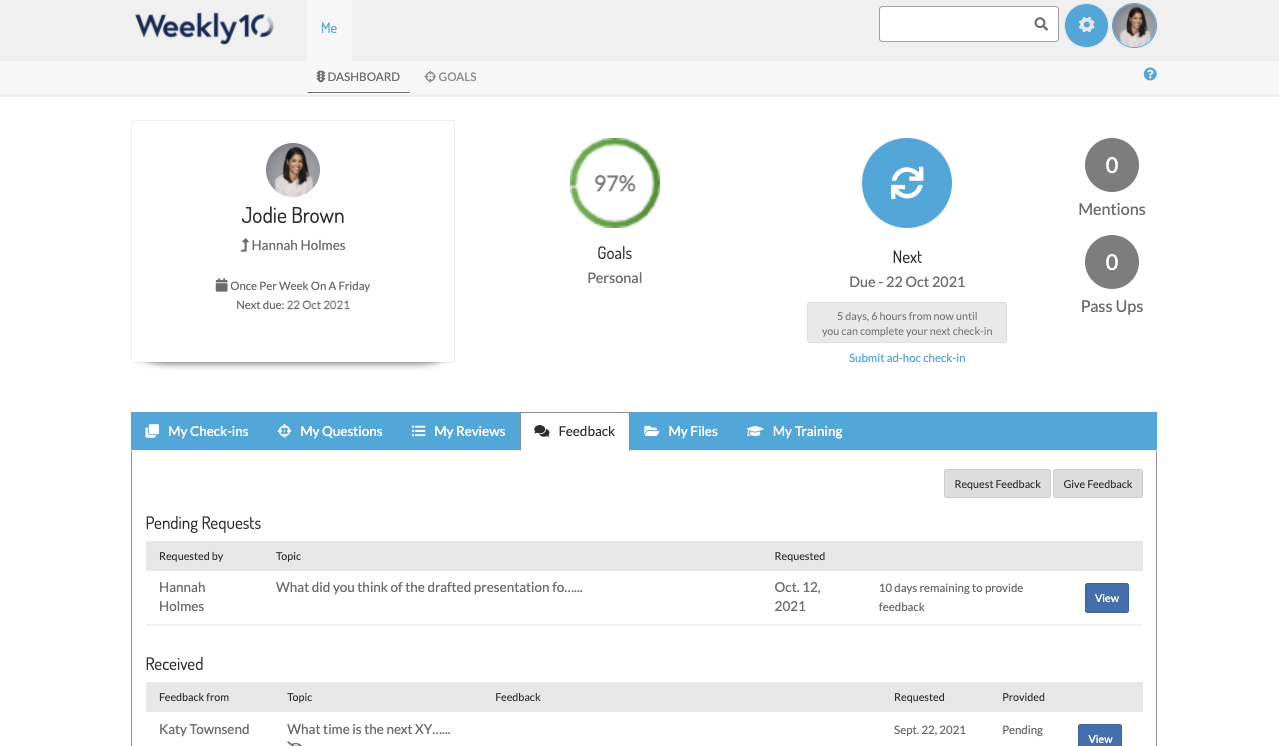Click the Goals crosshair icon in navigation
Viewport: 1279px width, 746px height.
tap(429, 76)
